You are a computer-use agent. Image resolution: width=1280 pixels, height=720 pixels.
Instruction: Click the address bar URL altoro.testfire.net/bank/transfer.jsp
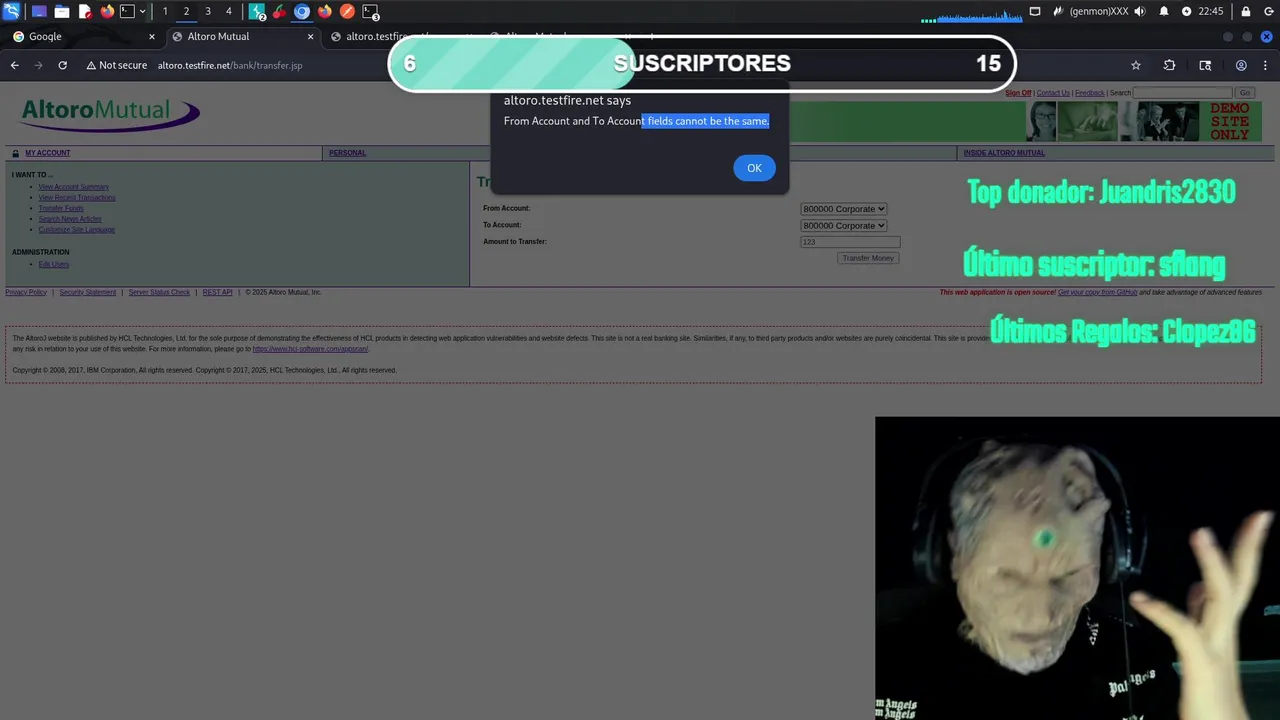pos(230,65)
